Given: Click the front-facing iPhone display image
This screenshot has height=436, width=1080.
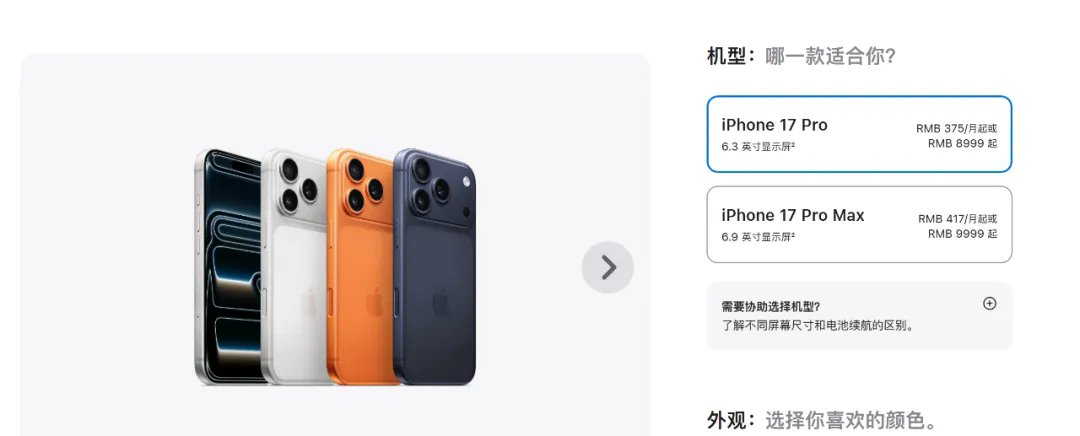Looking at the screenshot, I should pyautogui.click(x=229, y=267).
